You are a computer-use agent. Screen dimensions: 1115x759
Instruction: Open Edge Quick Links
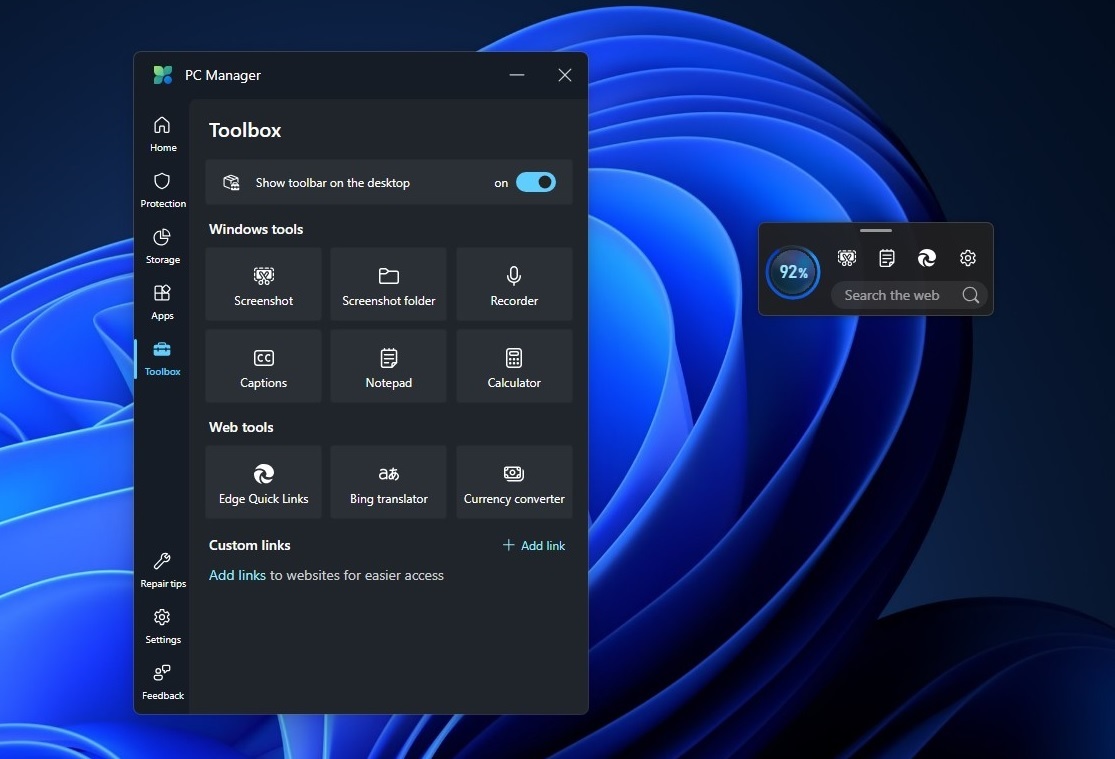pos(263,482)
